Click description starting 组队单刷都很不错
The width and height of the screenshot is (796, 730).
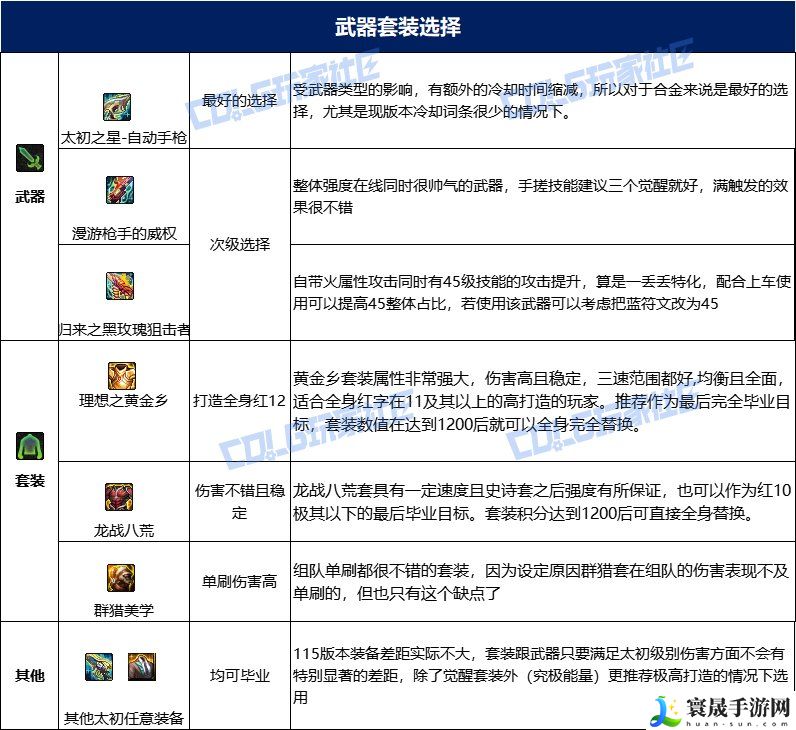(541, 582)
